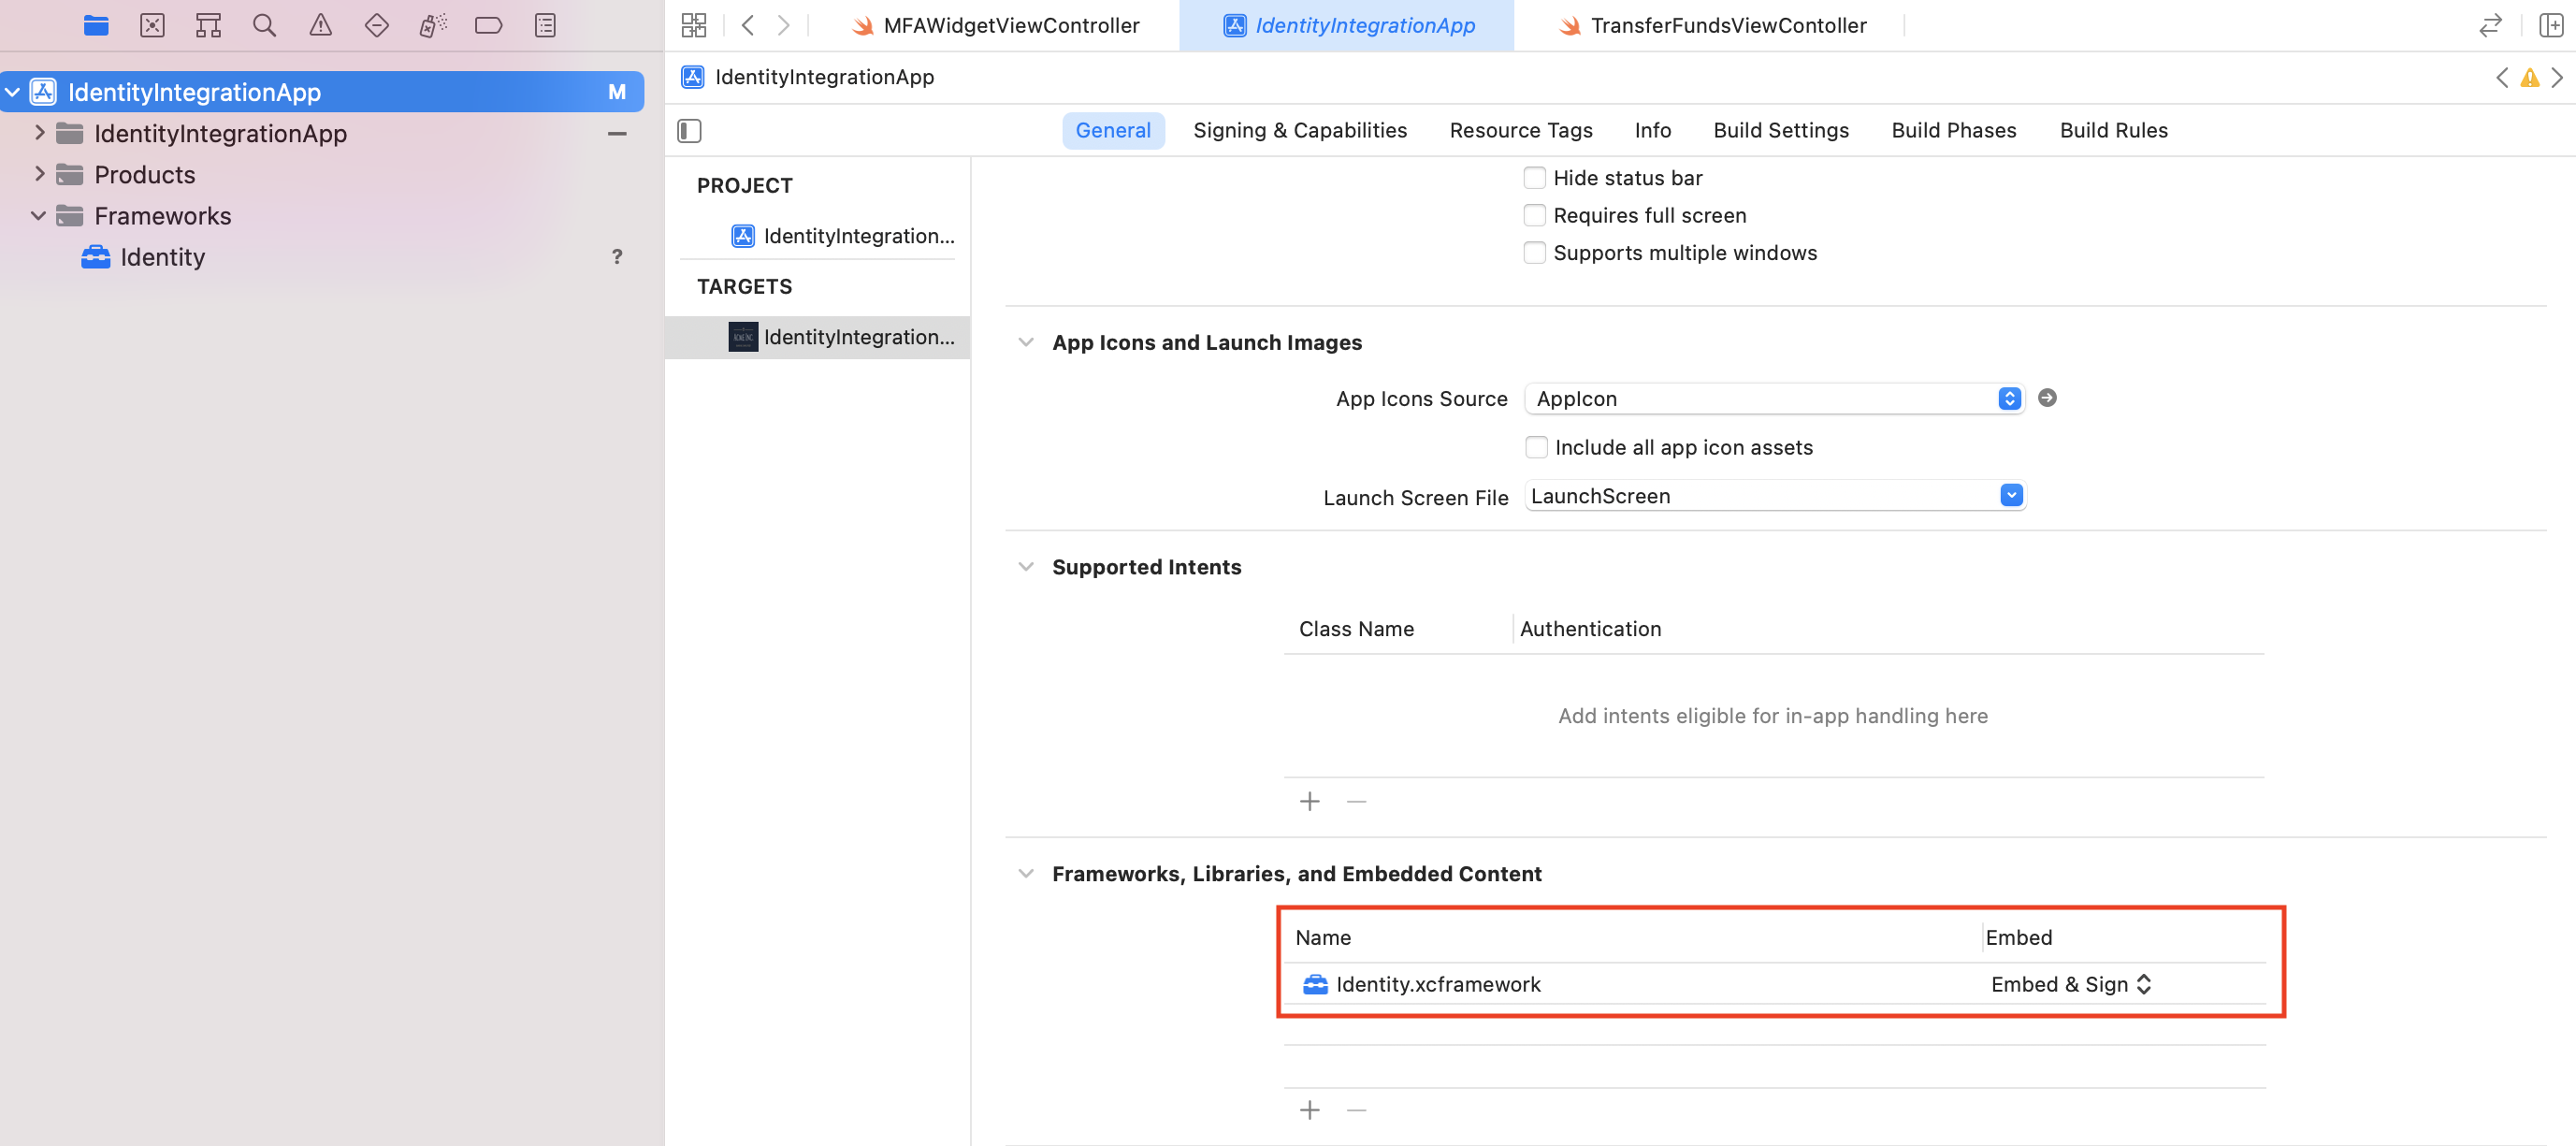
Task: Open the Issue navigator warning icon
Action: pos(320,25)
